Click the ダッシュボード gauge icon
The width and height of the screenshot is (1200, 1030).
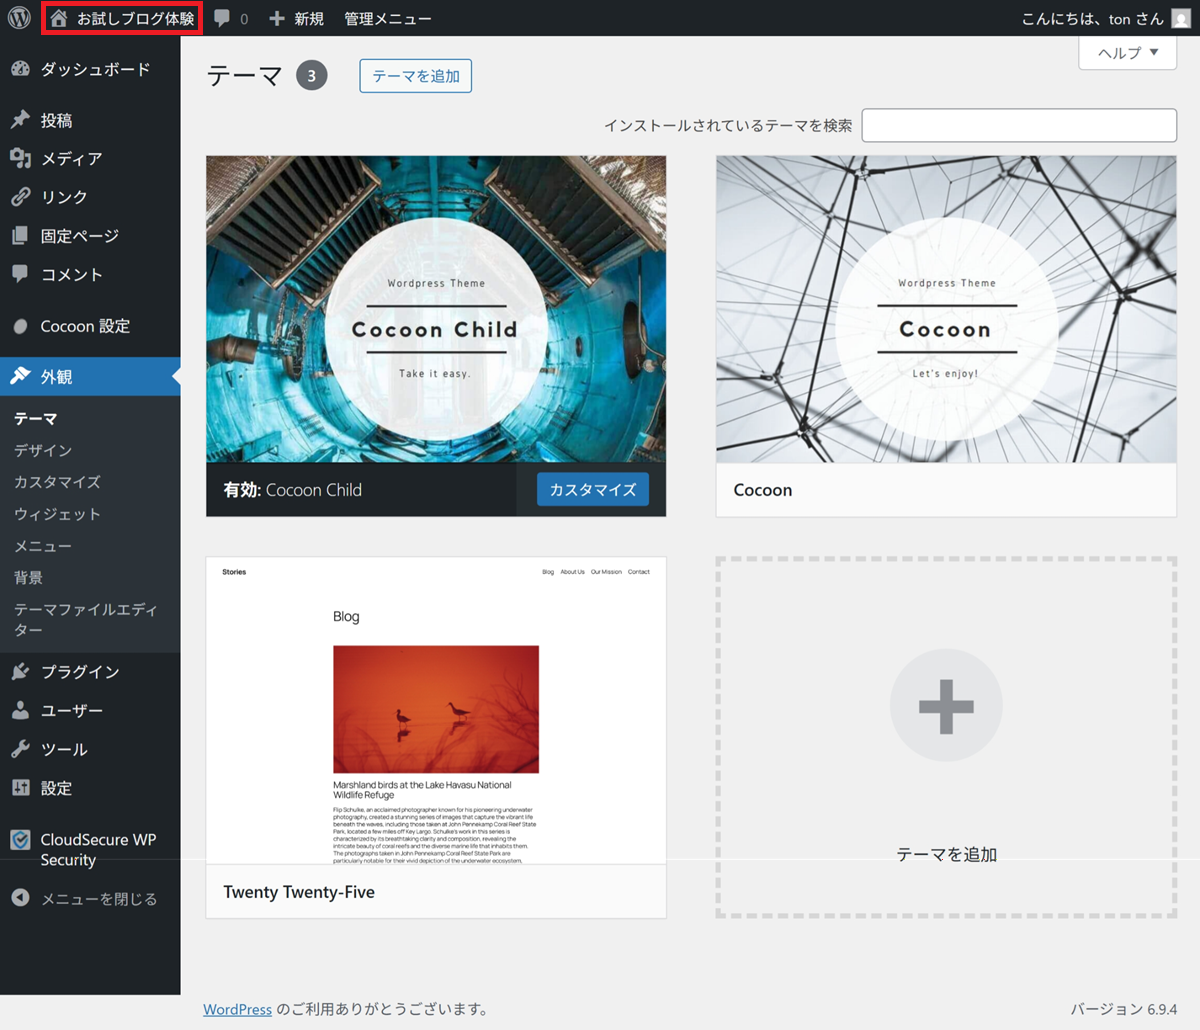coord(20,69)
